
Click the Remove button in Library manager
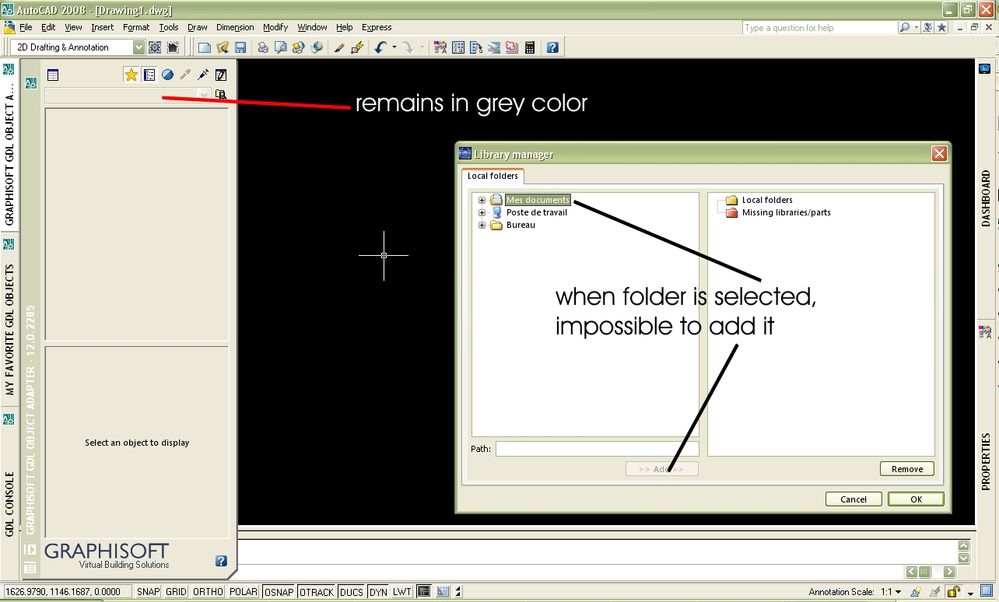(x=907, y=469)
